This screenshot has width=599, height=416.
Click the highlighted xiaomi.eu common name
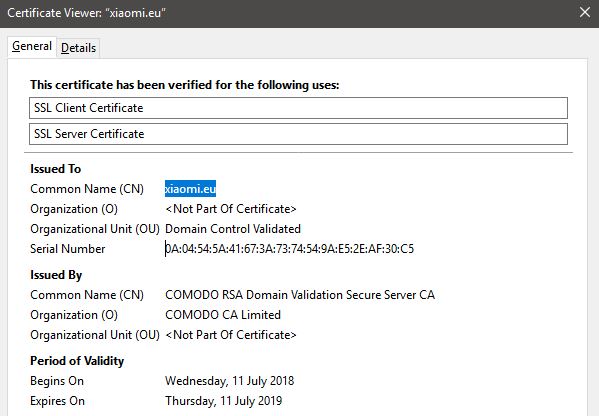point(190,189)
